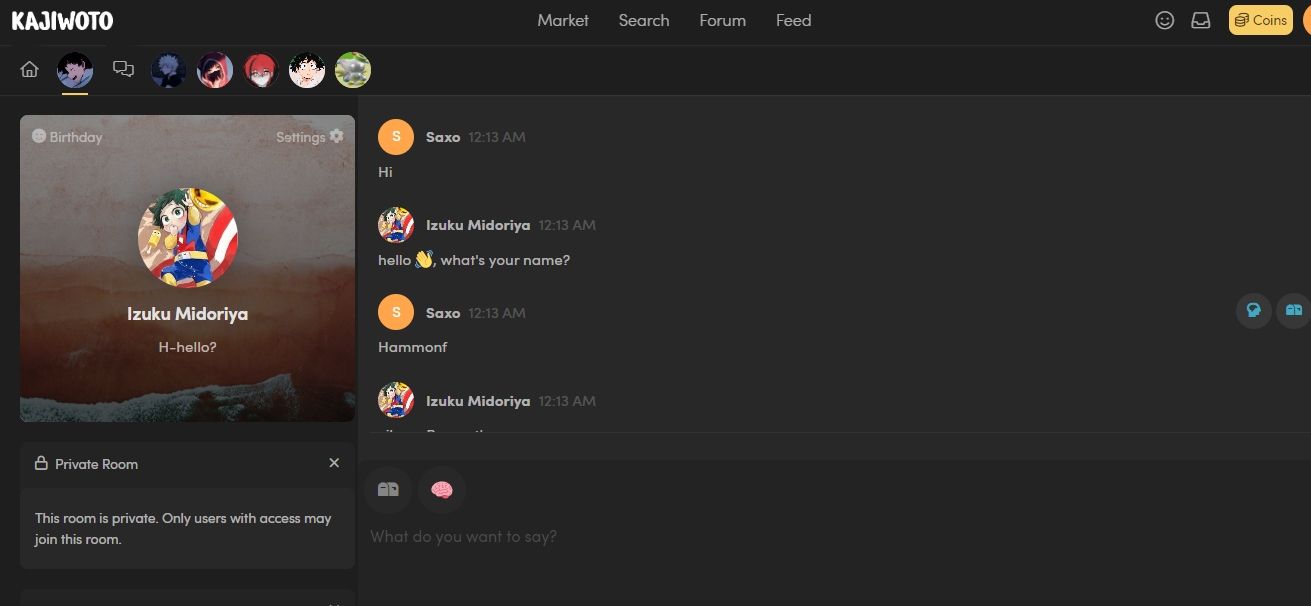Screen dimensions: 1311x606
Task: Open the Market menu item
Action: [x=563, y=20]
